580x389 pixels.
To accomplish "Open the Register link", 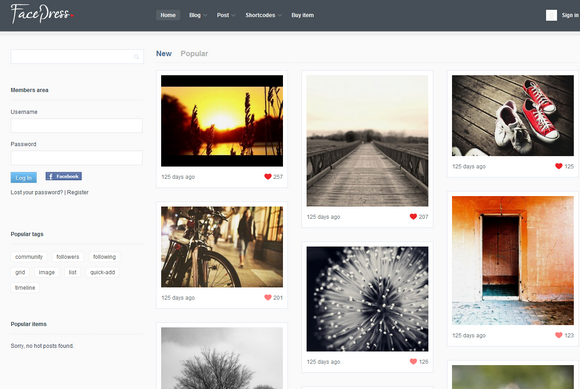I will click(x=78, y=192).
